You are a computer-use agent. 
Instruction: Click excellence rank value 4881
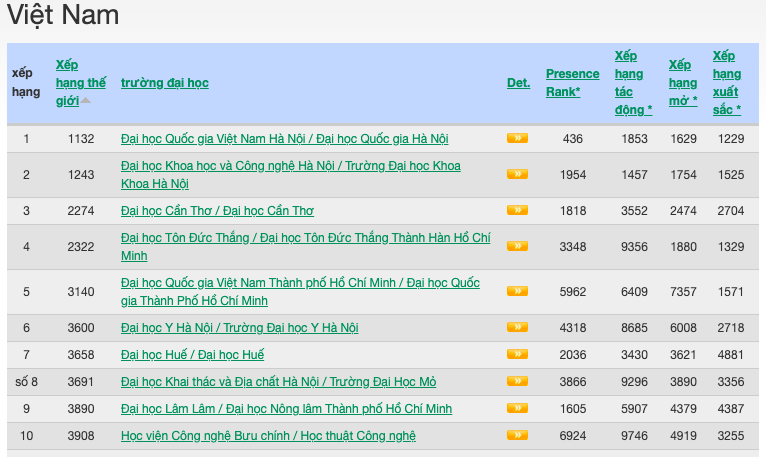click(731, 354)
